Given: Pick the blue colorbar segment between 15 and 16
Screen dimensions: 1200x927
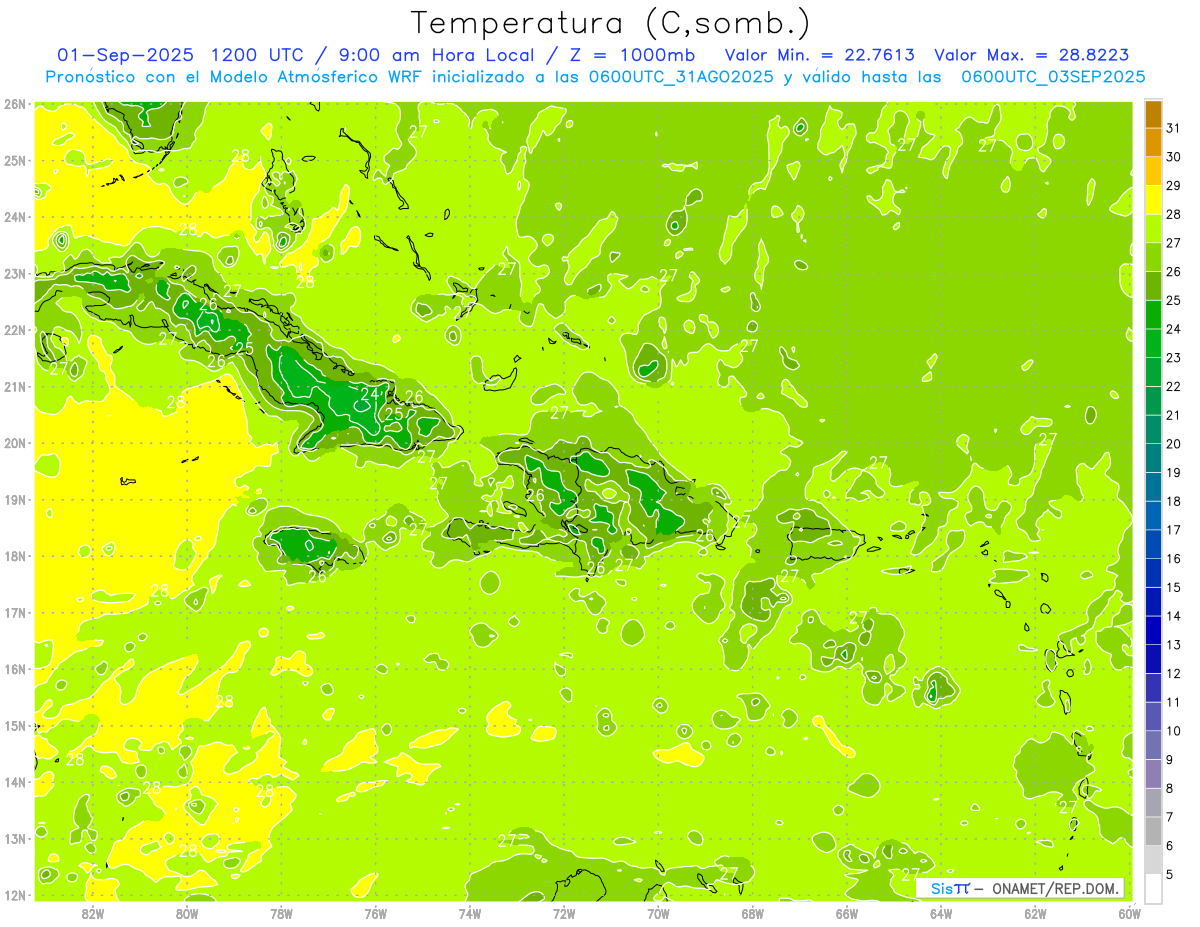Looking at the screenshot, I should coord(1153,573).
